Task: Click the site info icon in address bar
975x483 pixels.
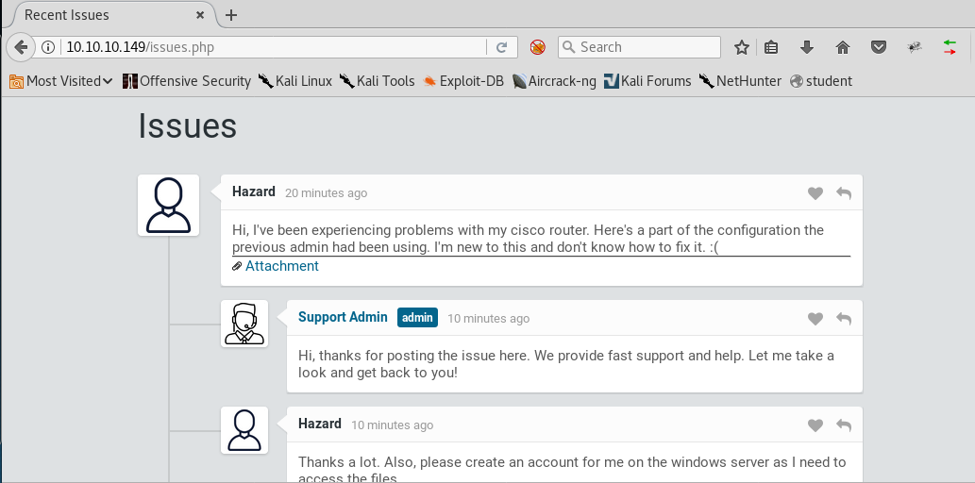Action: tap(48, 47)
